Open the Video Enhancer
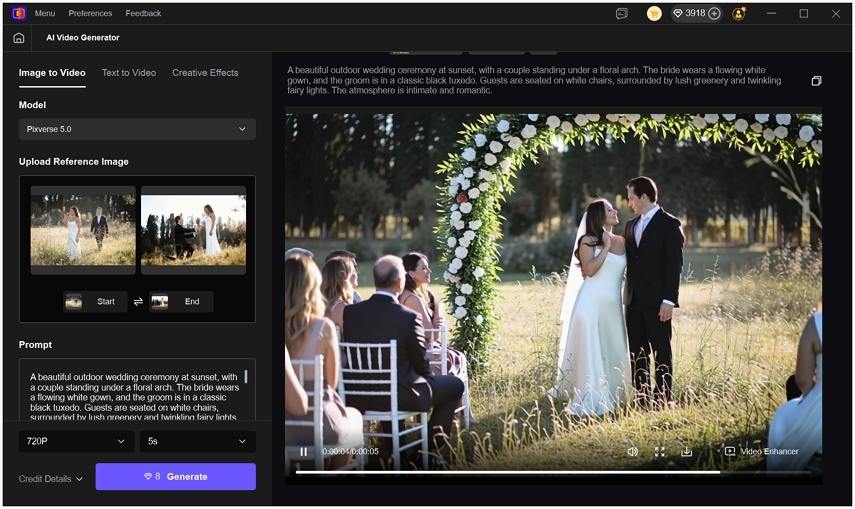Viewport: 855px width, 509px height. 761,452
